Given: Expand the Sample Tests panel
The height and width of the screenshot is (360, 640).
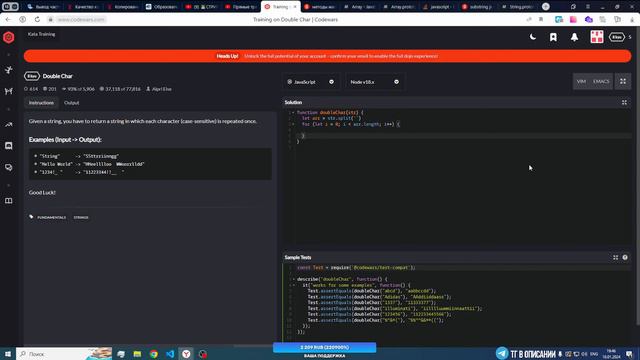Looking at the screenshot, I should [x=616, y=258].
